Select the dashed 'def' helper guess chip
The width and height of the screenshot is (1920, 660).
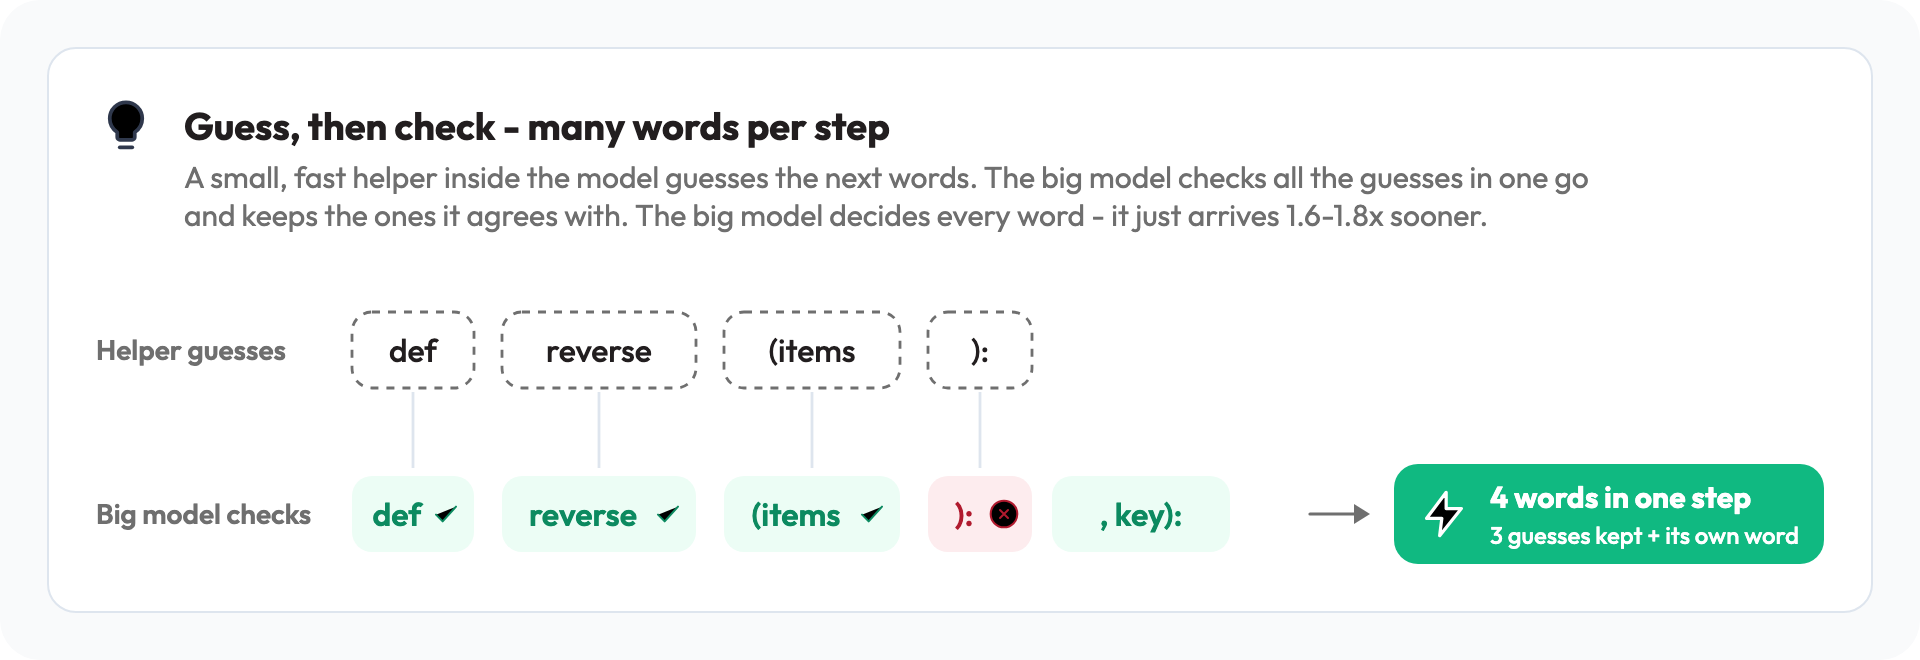point(413,350)
